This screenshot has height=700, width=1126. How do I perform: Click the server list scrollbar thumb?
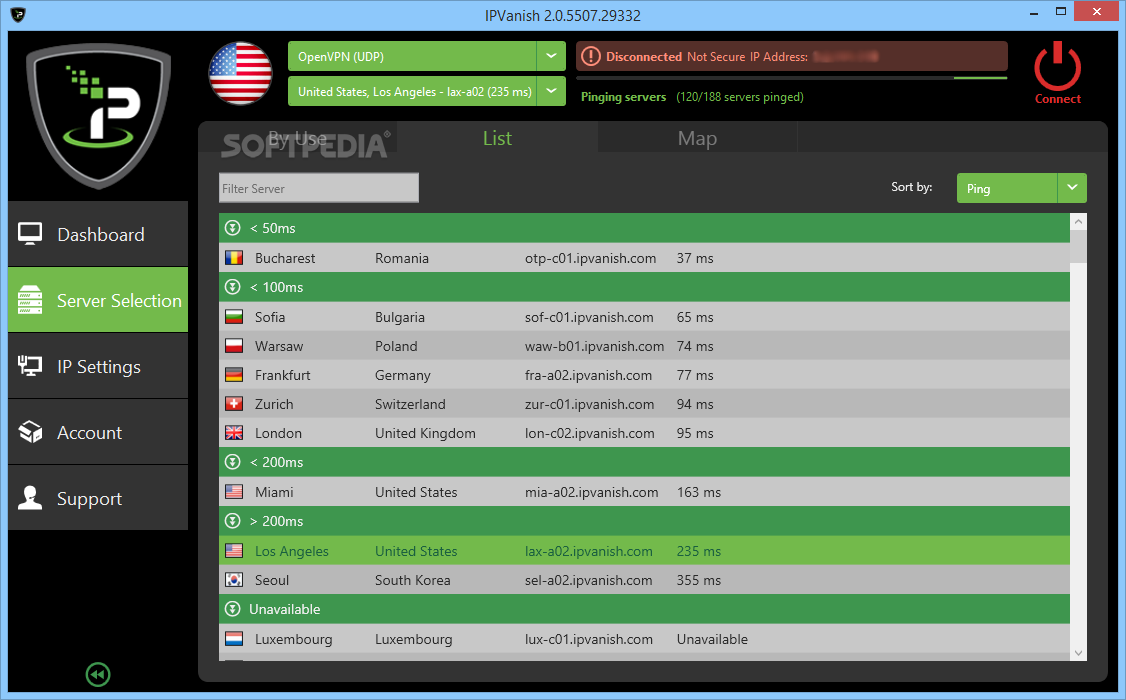1078,246
